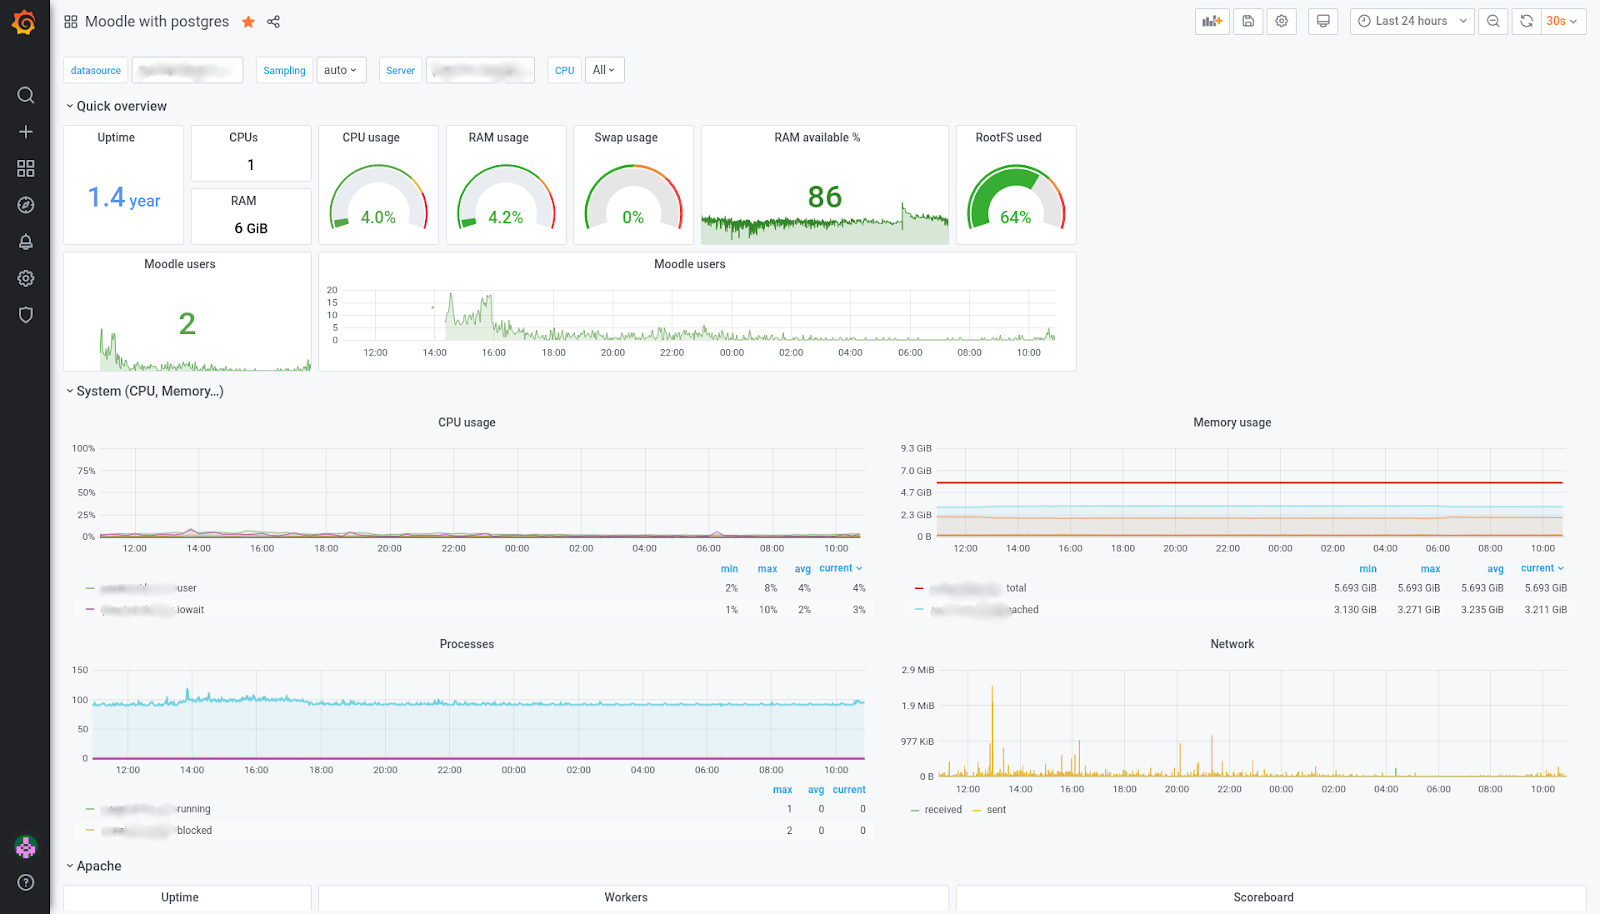The image size is (1600, 914).
Task: Click the Create plus icon in sidebar
Action: point(26,132)
